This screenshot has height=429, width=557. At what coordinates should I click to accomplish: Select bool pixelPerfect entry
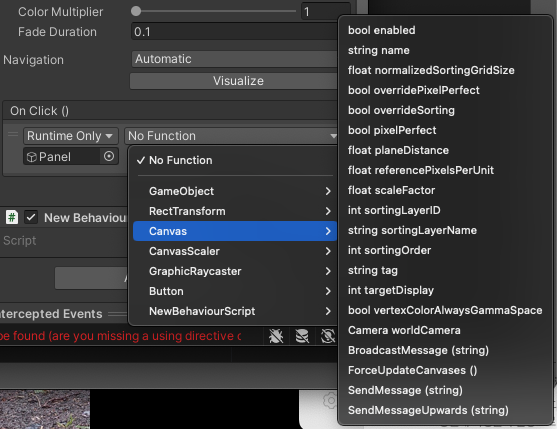(445, 130)
